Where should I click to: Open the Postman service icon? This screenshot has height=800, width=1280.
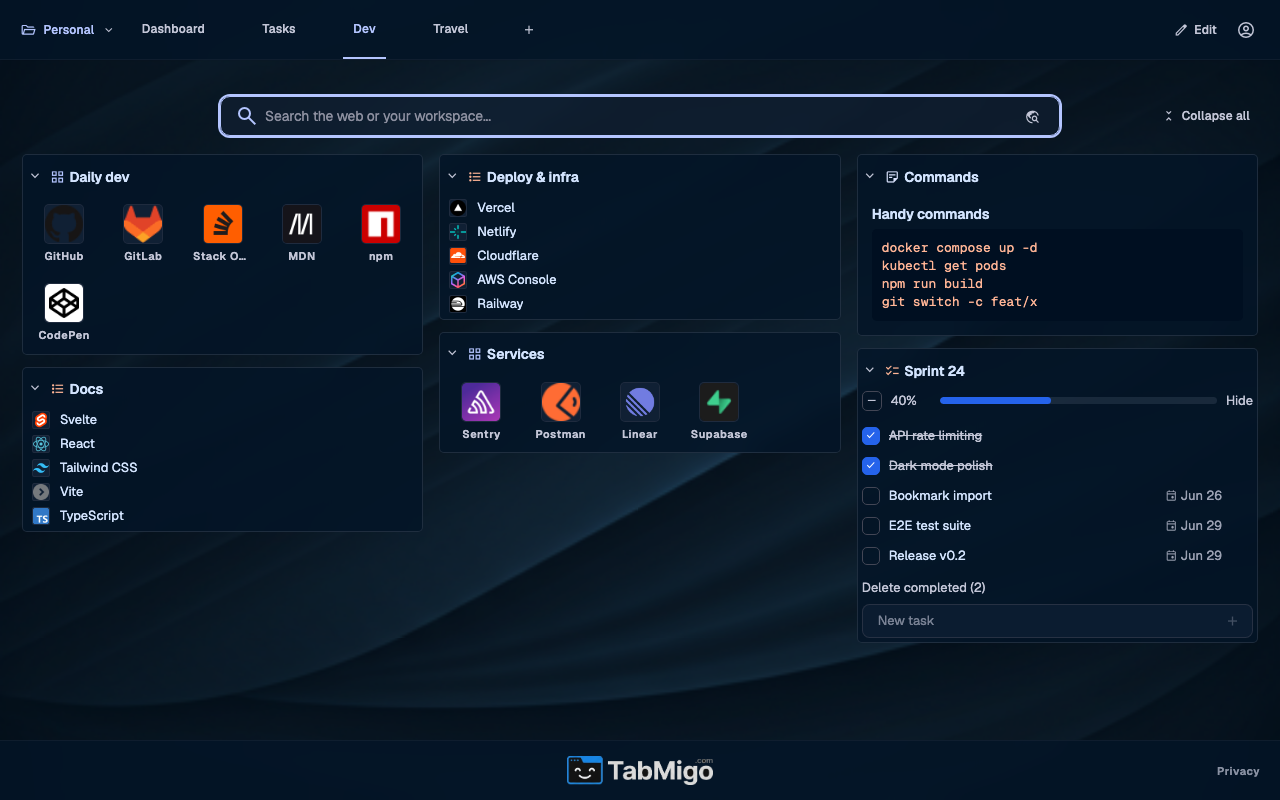pyautogui.click(x=560, y=402)
